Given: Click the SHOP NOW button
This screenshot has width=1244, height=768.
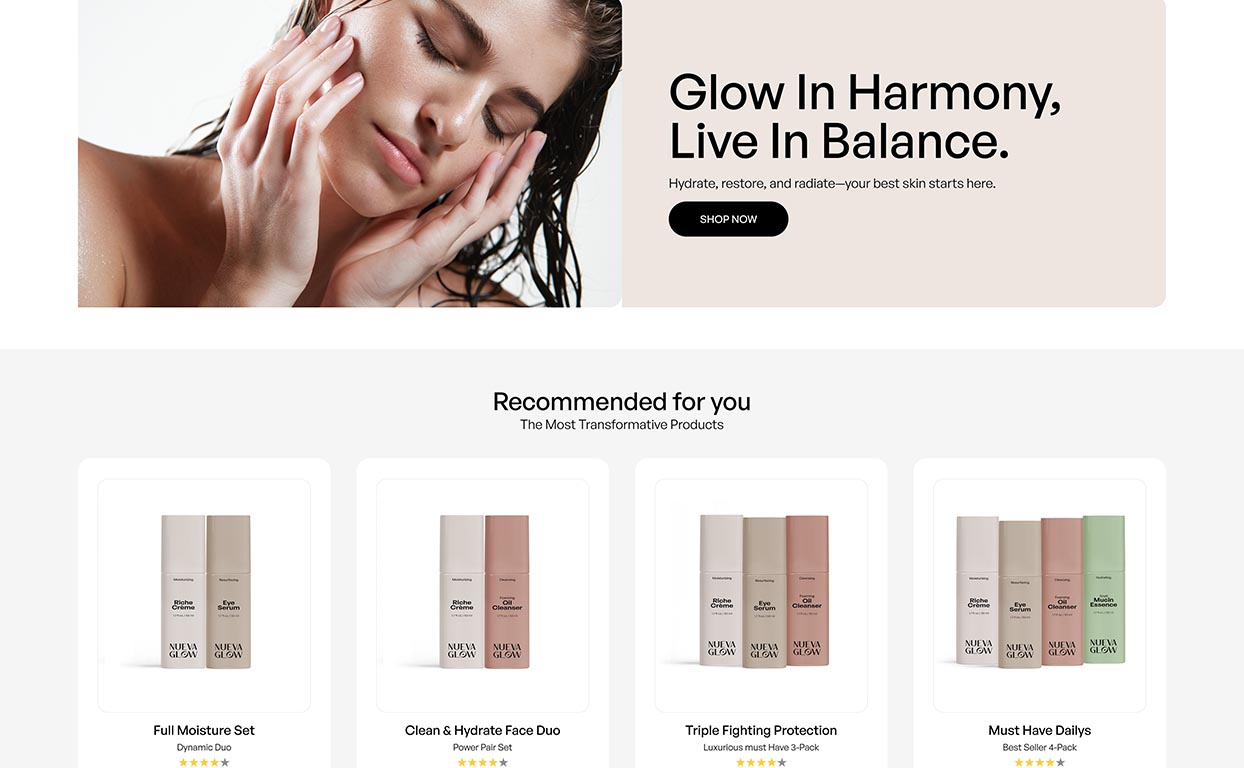Looking at the screenshot, I should (728, 219).
